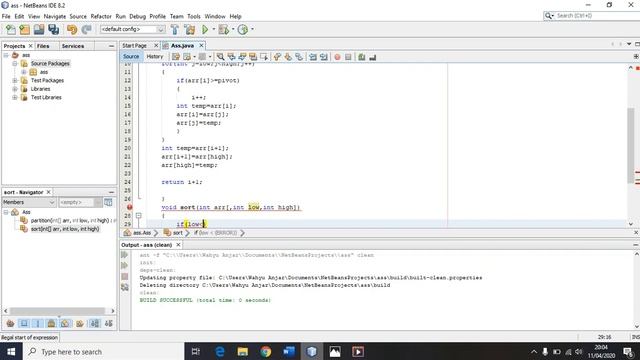The height and width of the screenshot is (360, 640).
Task: Toggle Show Non-Public Members filter in Navigator
Action: (51, 324)
